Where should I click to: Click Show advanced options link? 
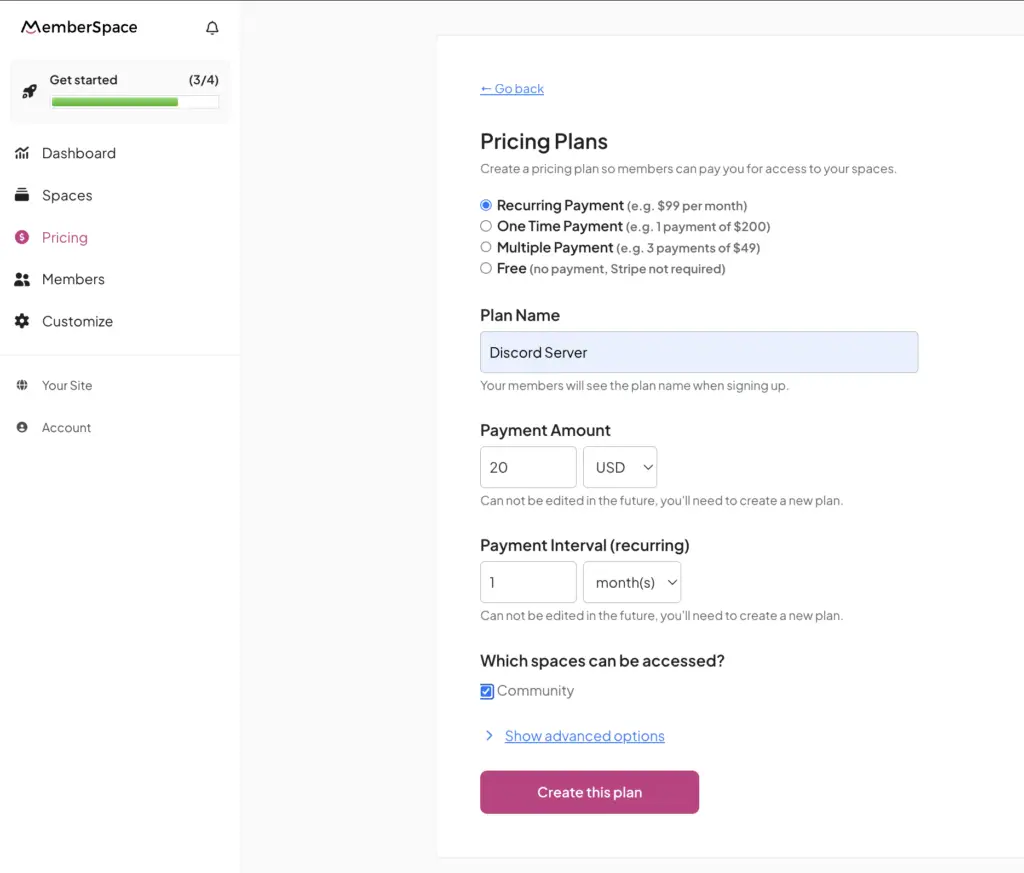584,736
